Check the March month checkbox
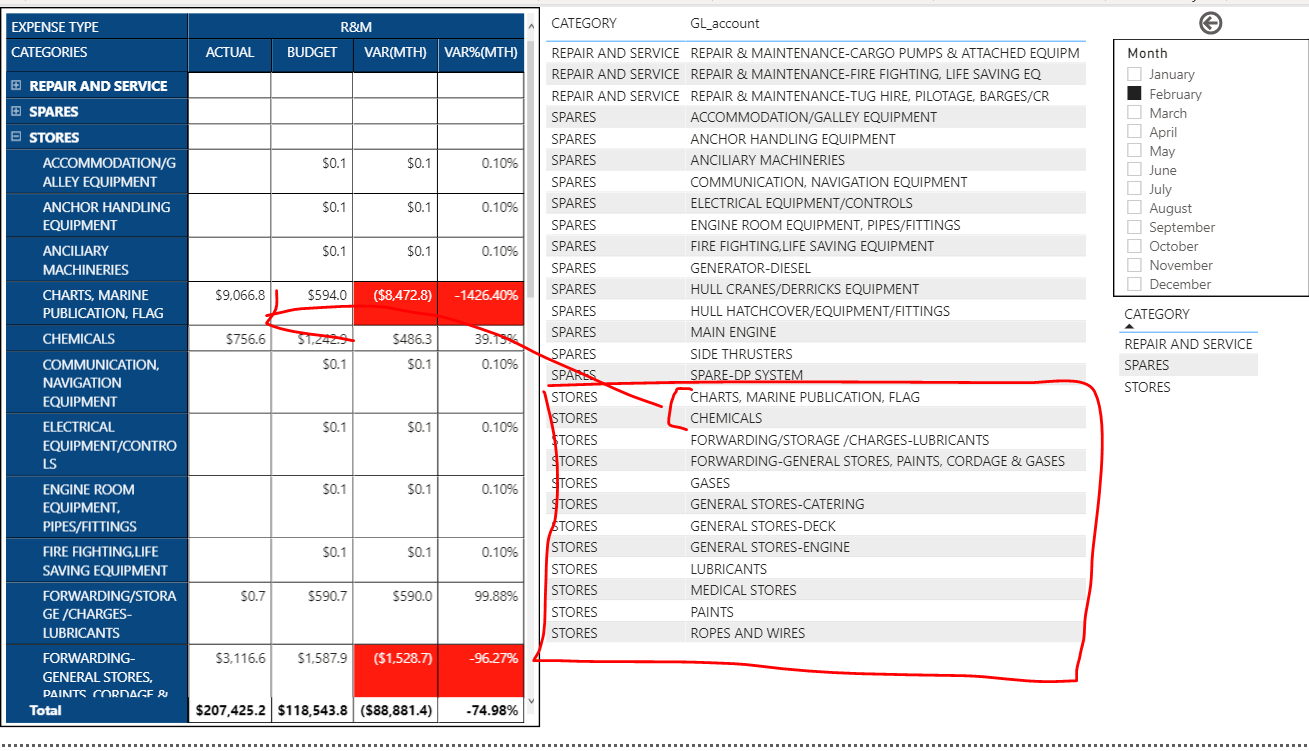The width and height of the screenshot is (1309, 751). [x=1134, y=113]
